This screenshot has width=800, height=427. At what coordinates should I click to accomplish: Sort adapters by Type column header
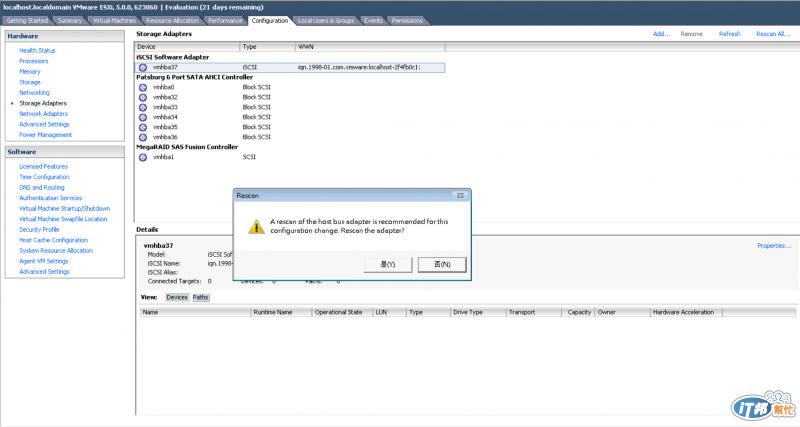point(267,46)
